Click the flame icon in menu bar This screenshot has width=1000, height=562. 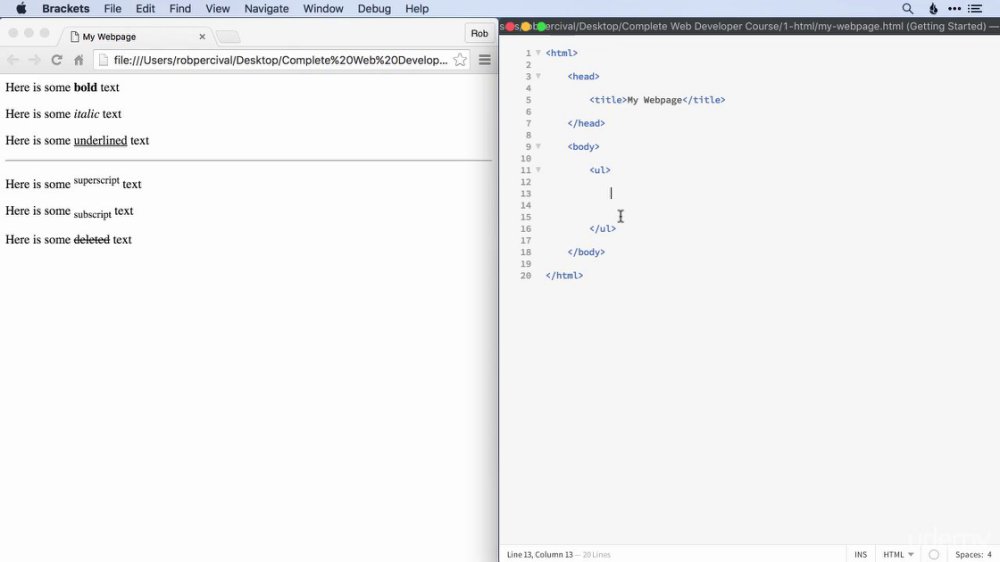click(933, 9)
